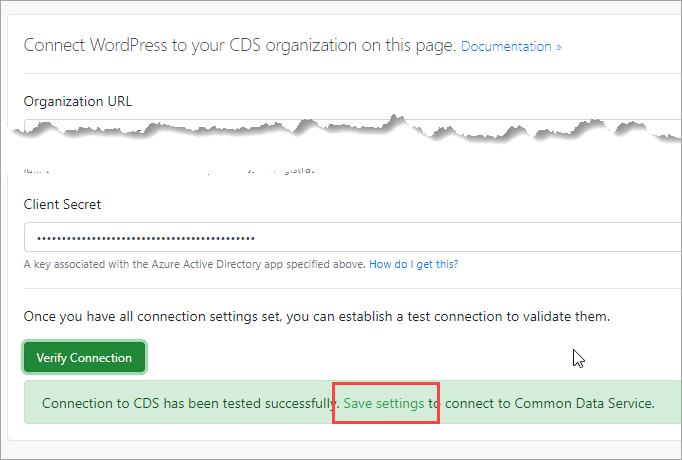Image resolution: width=682 pixels, height=460 pixels.
Task: Click the Organization URL label
Action: 78,101
